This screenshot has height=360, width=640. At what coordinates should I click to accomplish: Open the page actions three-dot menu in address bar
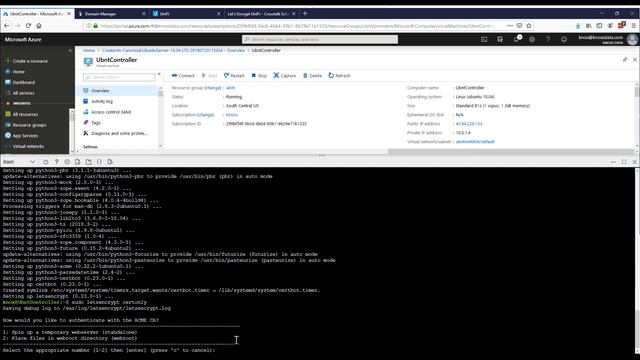click(x=510, y=25)
